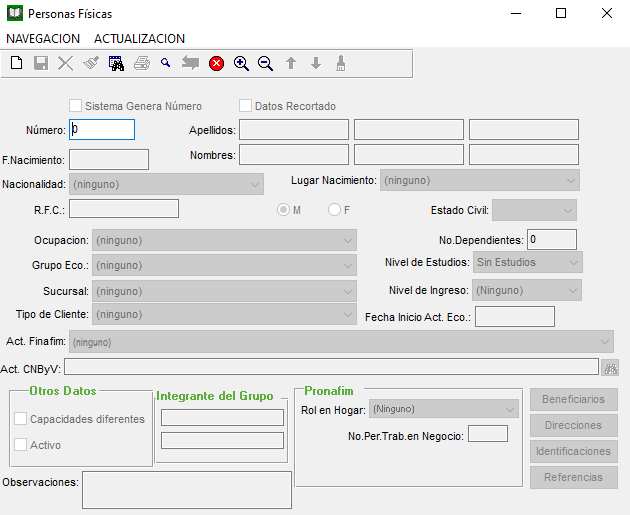The width and height of the screenshot is (630, 515).
Task: Click the printer icon in toolbar
Action: 141,63
